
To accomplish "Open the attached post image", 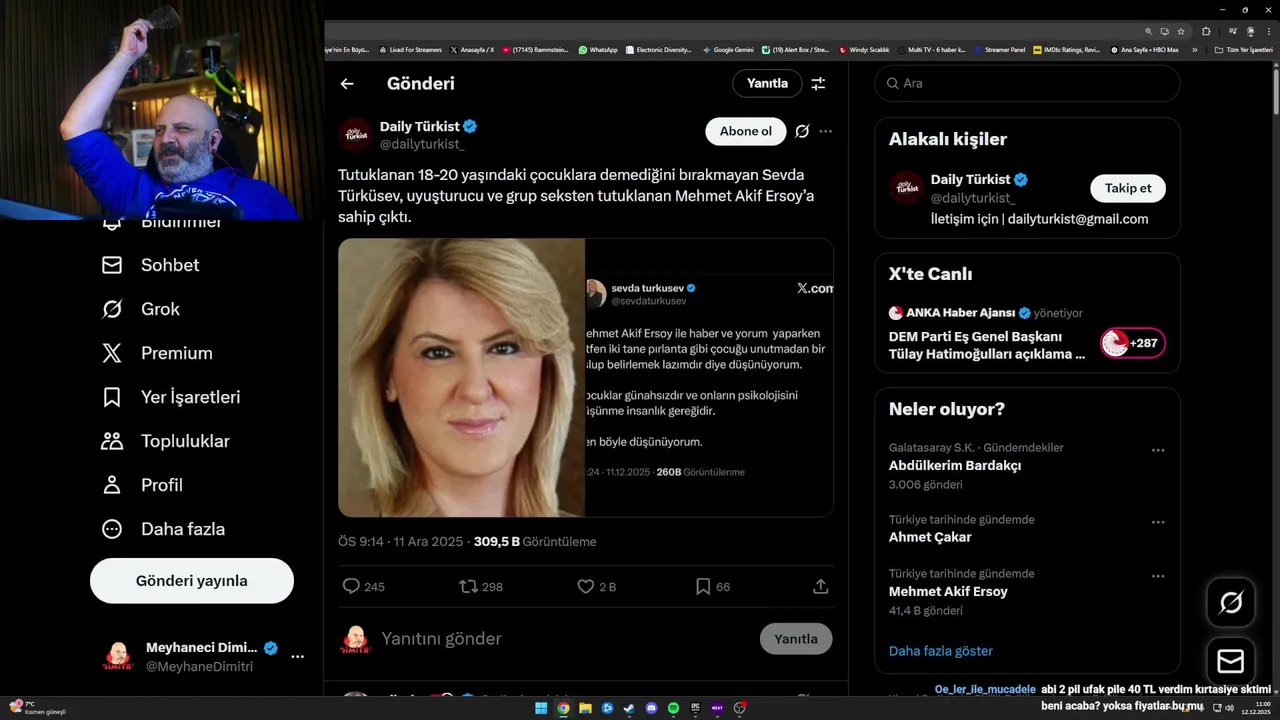I will (585, 377).
